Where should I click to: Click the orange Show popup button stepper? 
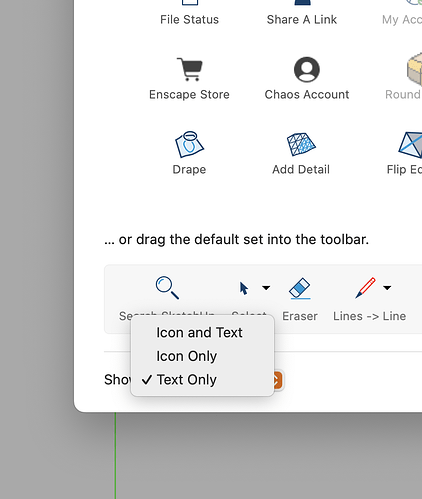[x=278, y=380]
